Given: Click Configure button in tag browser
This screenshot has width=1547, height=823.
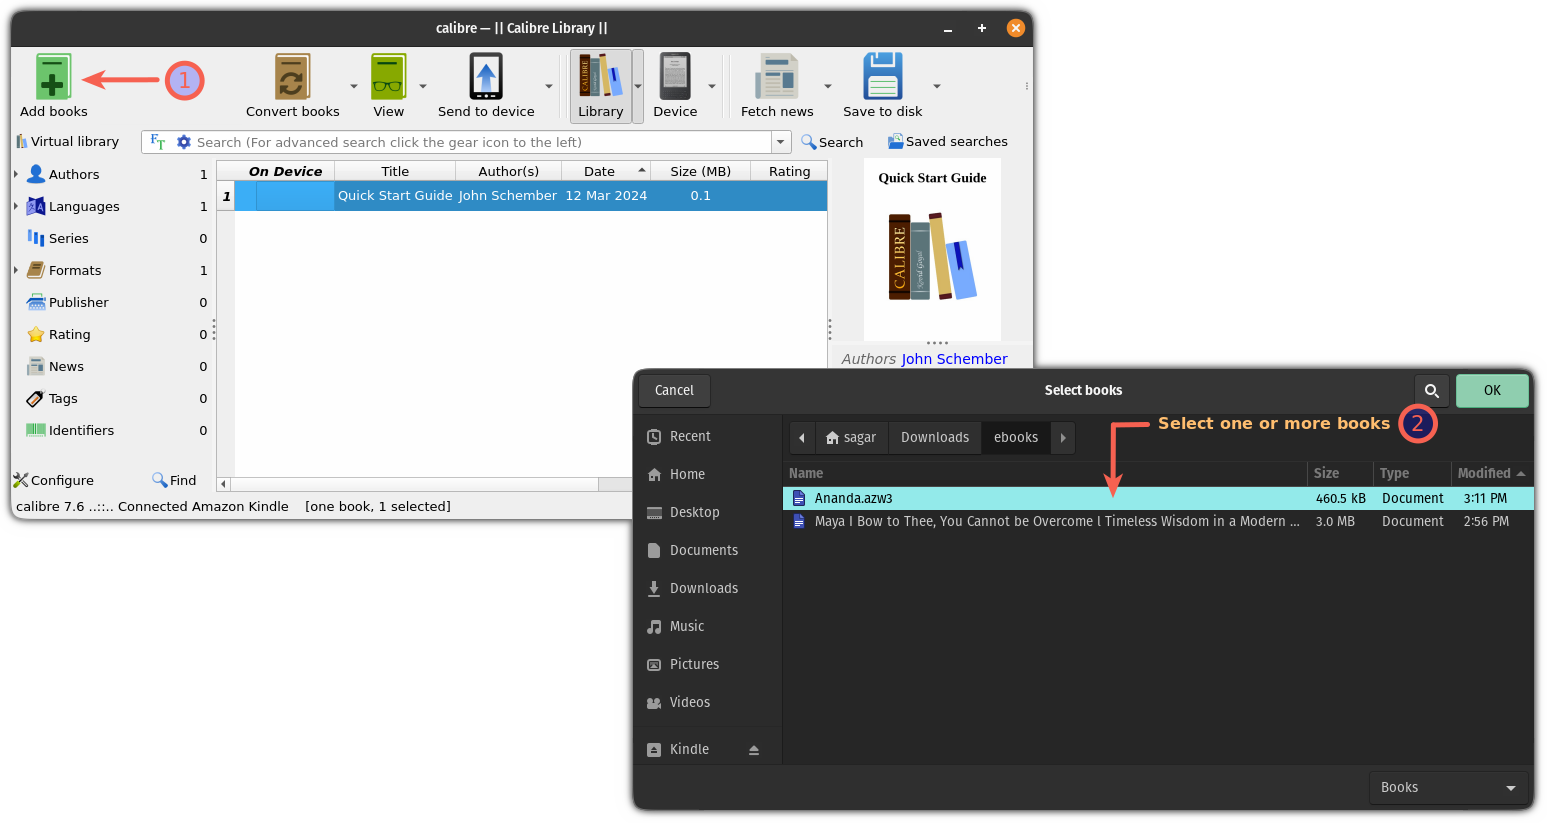Looking at the screenshot, I should tap(53, 480).
